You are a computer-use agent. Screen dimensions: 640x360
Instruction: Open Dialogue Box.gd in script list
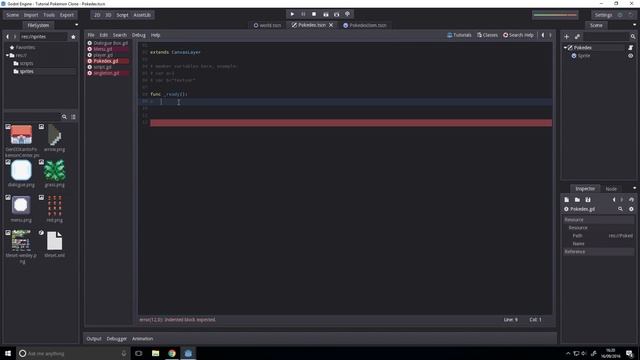pos(110,43)
